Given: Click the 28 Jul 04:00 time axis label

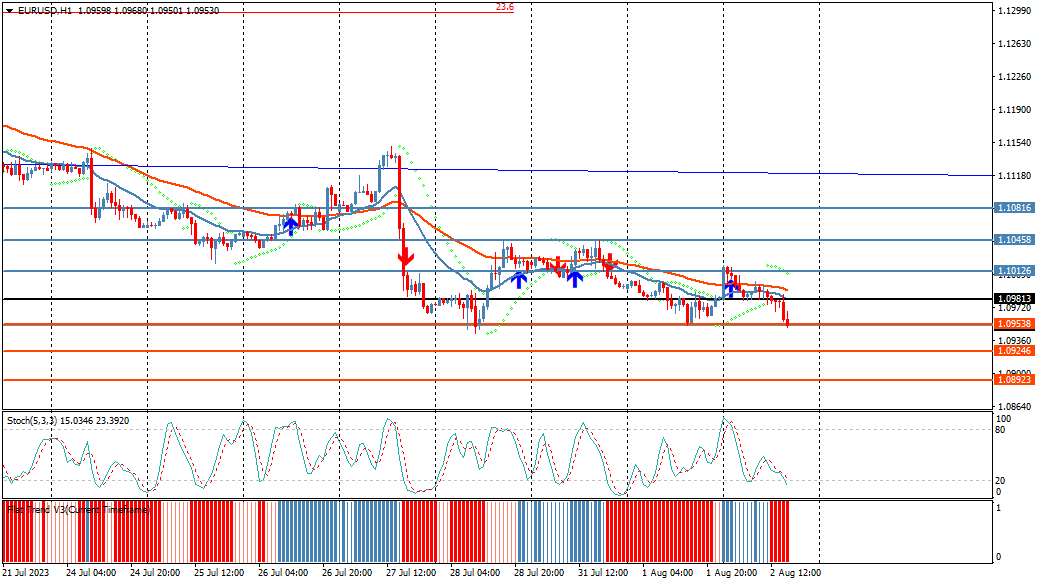Looking at the screenshot, I should (x=475, y=573).
